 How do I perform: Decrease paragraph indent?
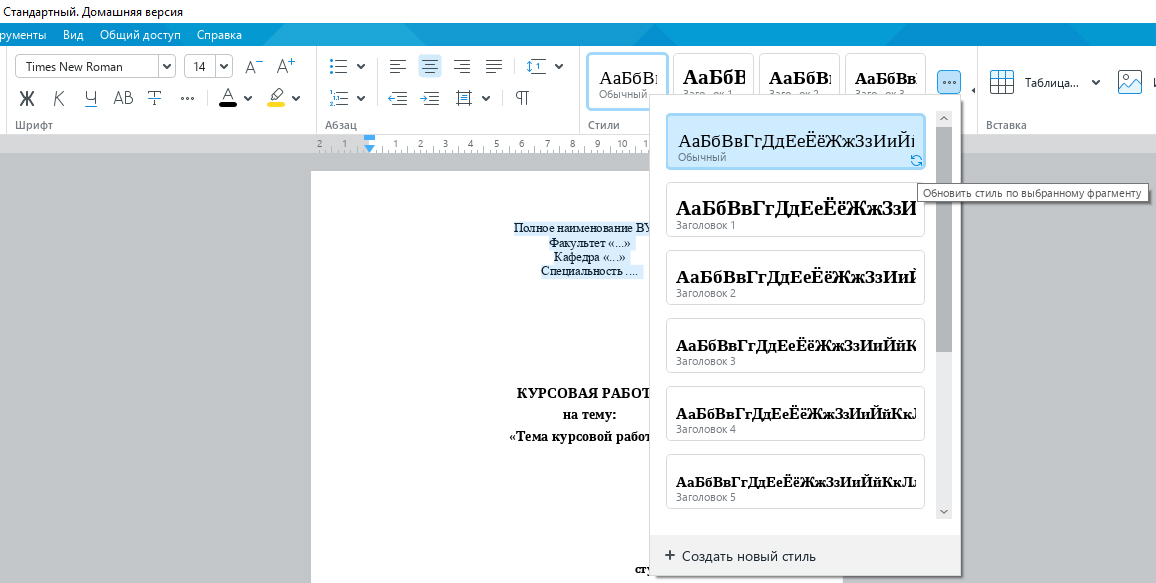(x=398, y=98)
